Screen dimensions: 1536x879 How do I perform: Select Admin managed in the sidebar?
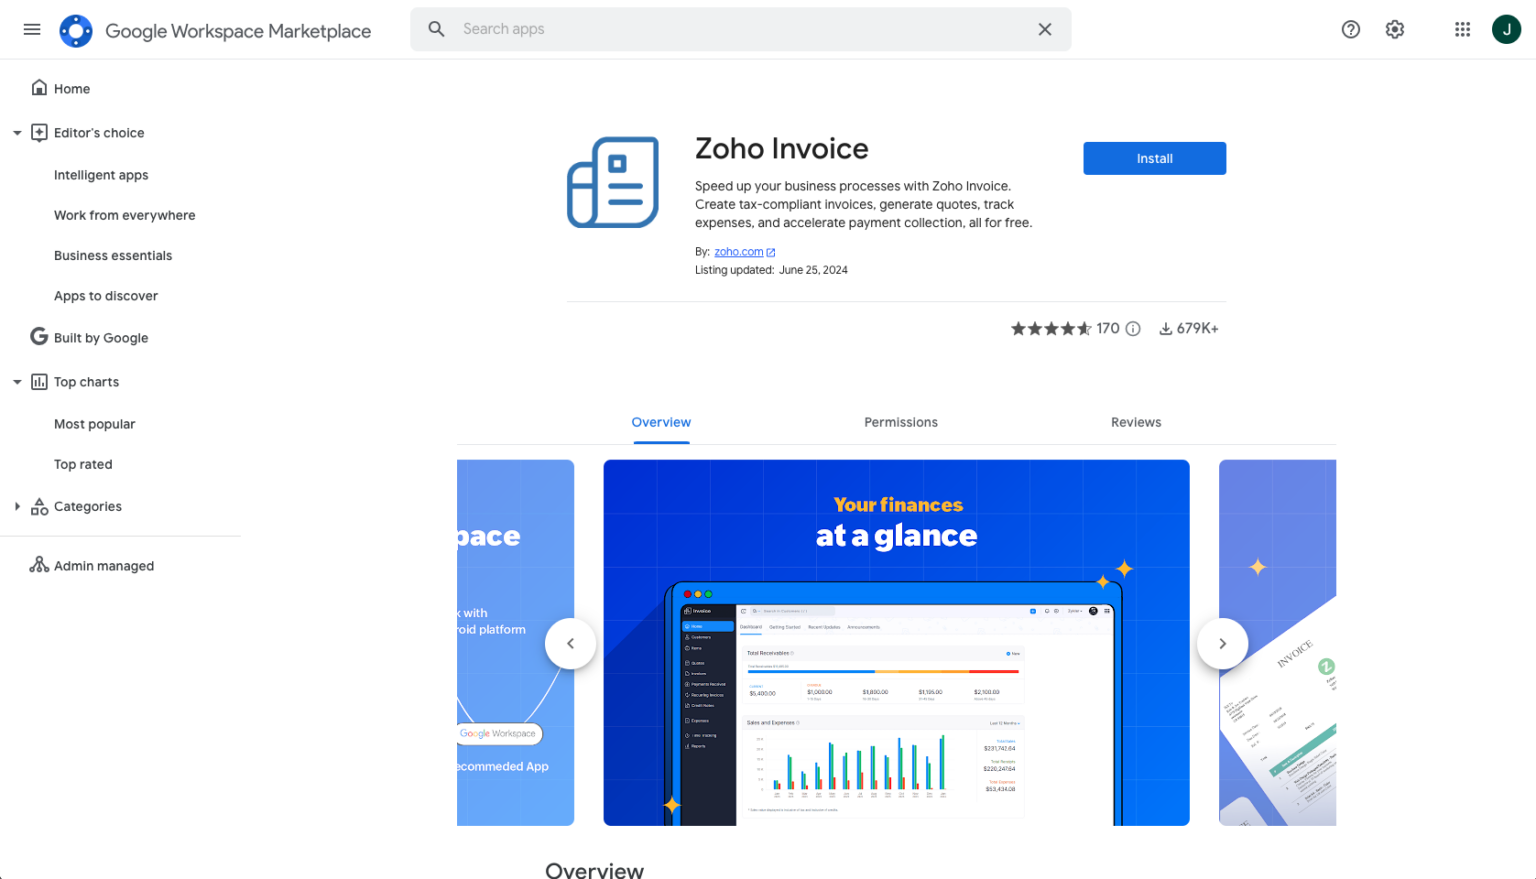[103, 565]
